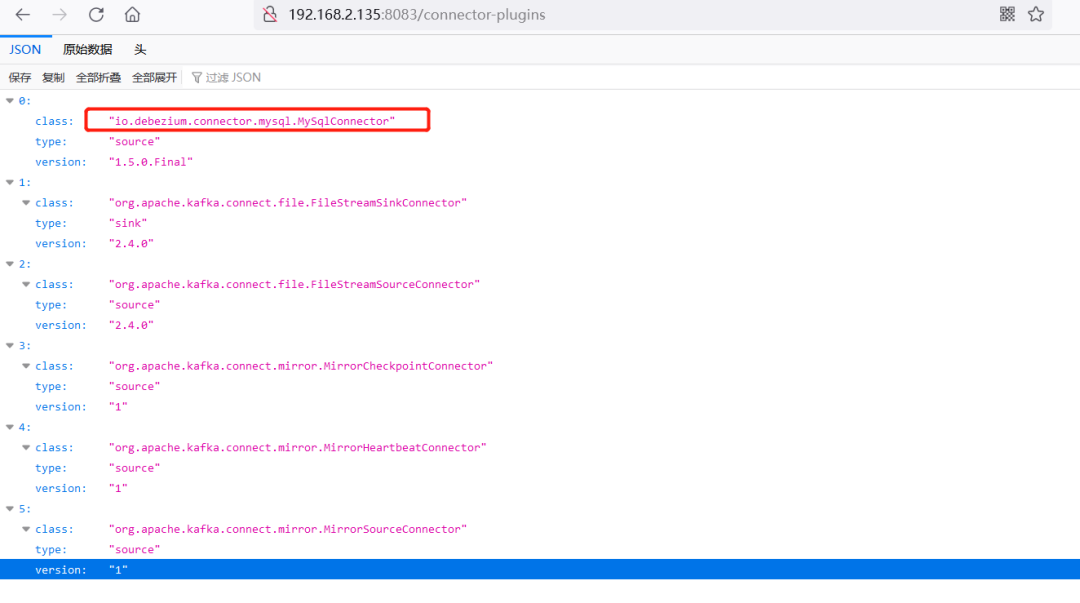The image size is (1080, 603).
Task: Collapse array item 2
Action: [10, 264]
